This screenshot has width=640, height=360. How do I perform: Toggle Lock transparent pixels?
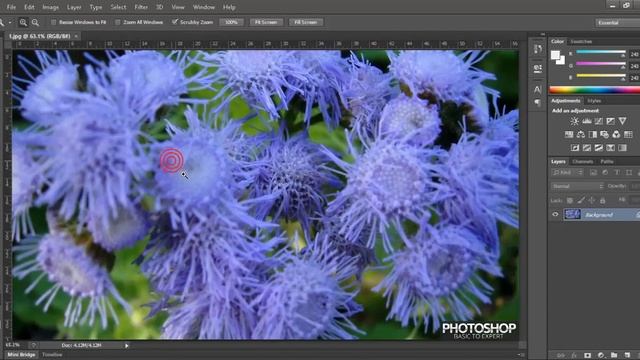(570, 200)
